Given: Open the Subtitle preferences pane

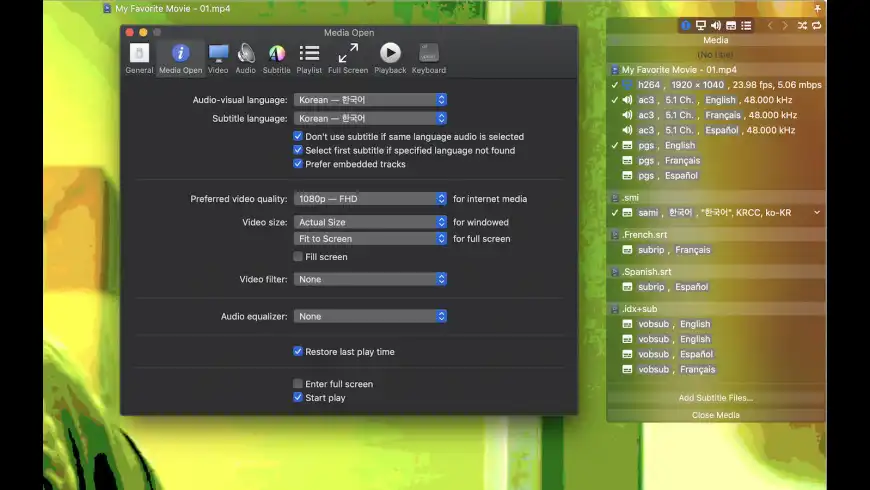Looking at the screenshot, I should (x=276, y=58).
